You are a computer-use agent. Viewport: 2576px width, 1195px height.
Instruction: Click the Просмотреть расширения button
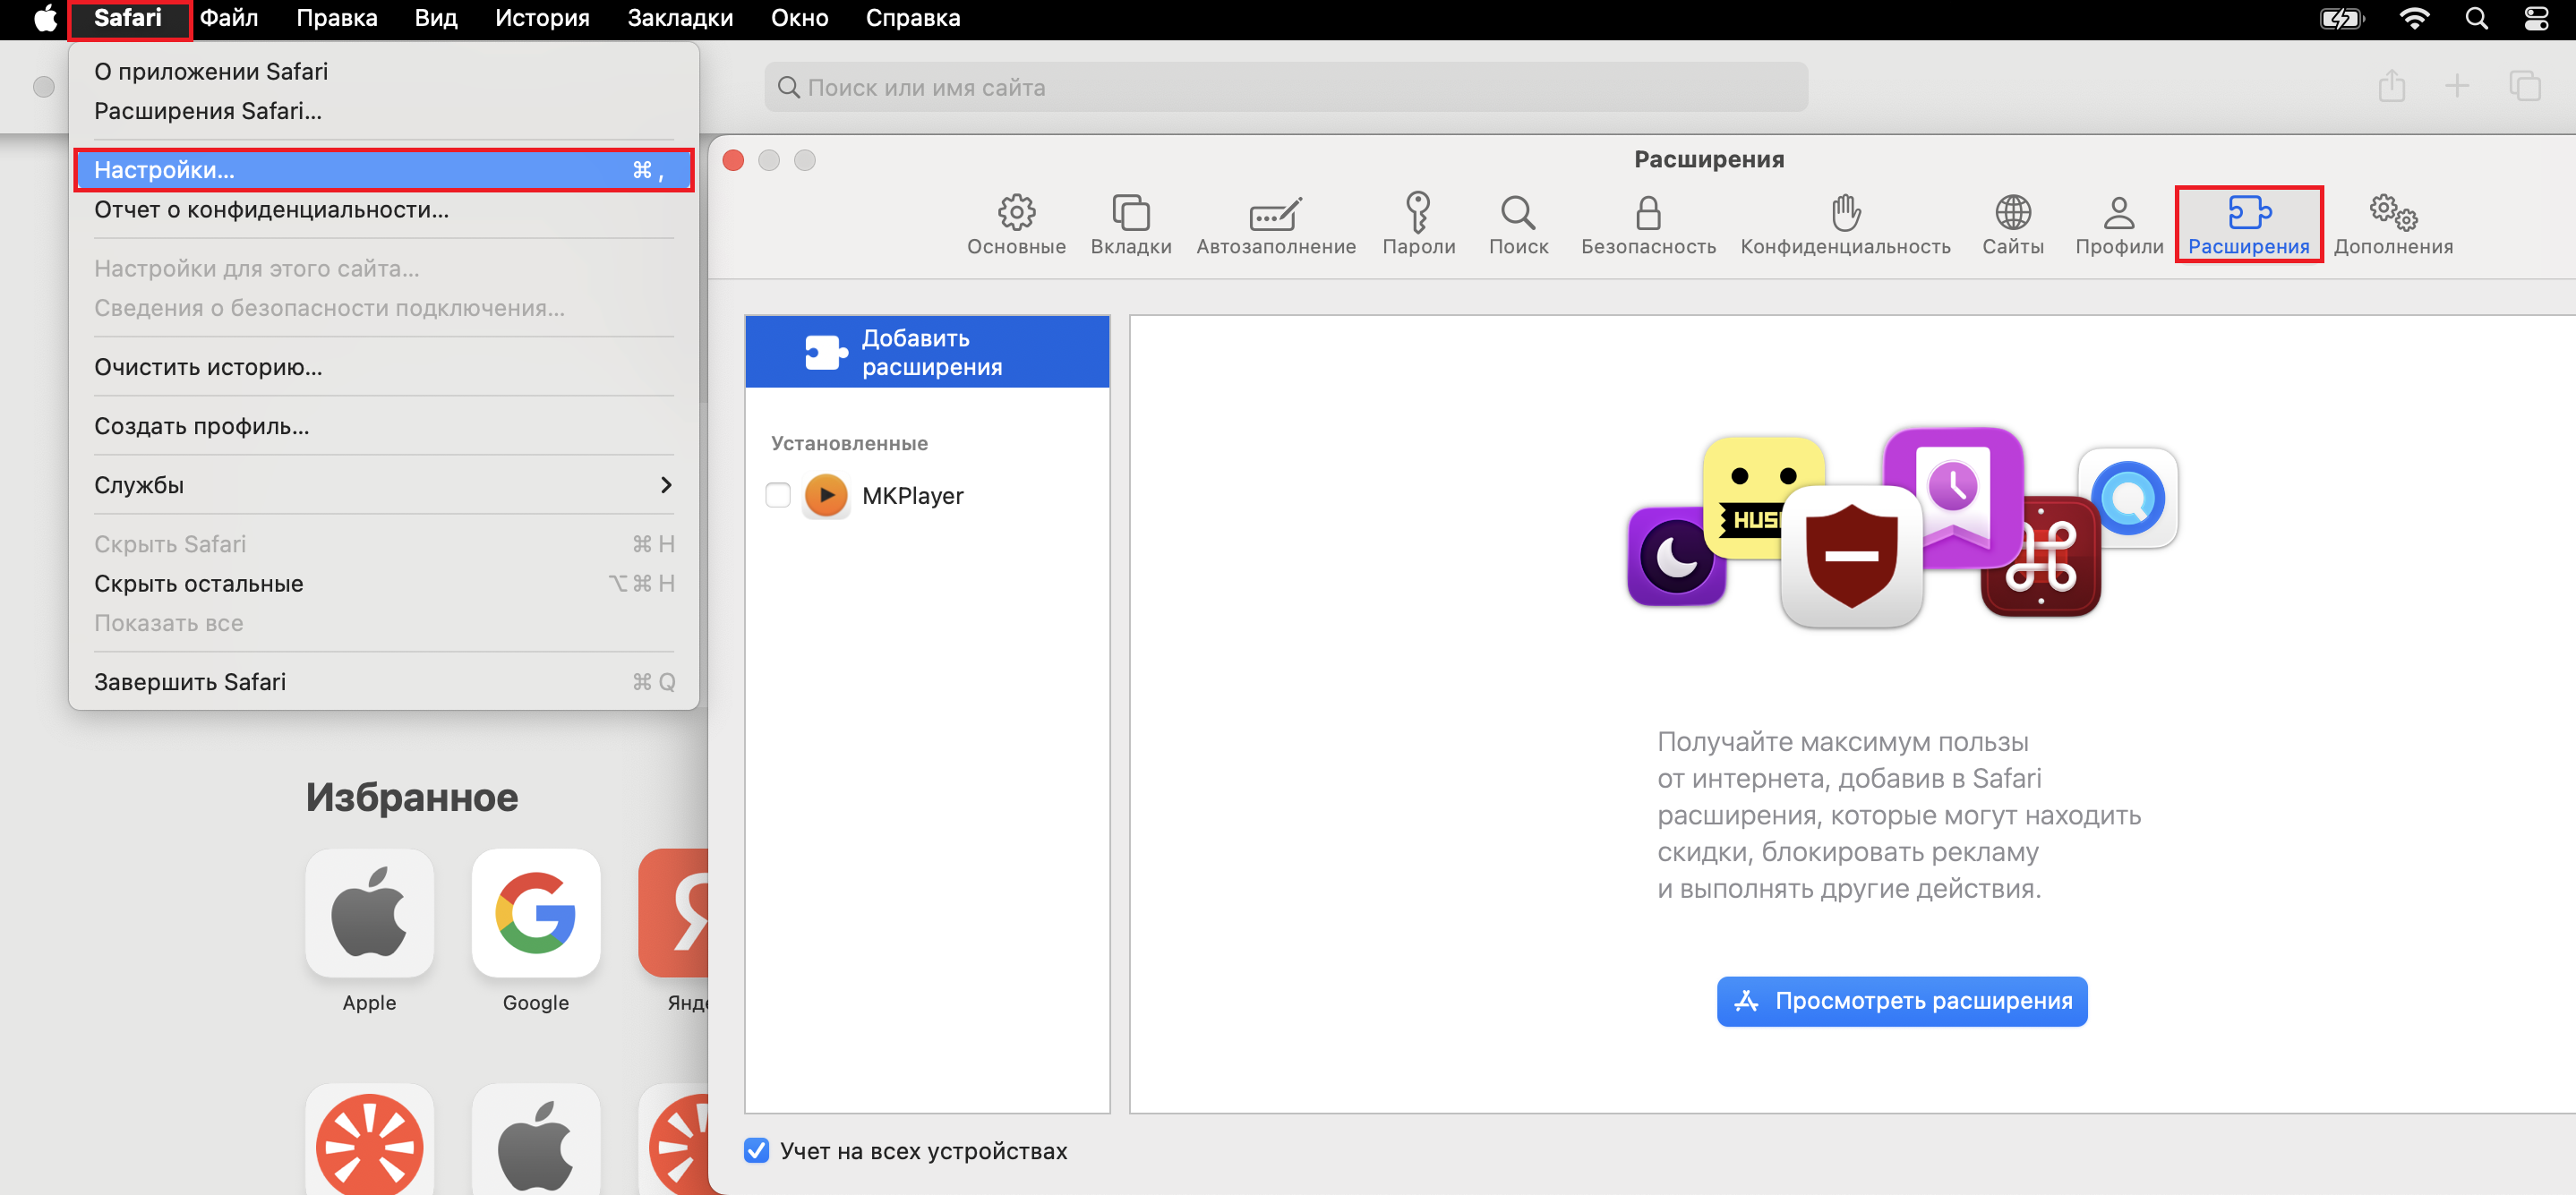(x=1901, y=1000)
